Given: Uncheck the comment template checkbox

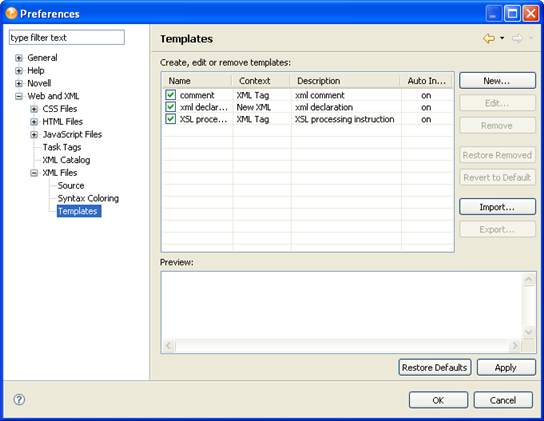Looking at the screenshot, I should coord(170,95).
